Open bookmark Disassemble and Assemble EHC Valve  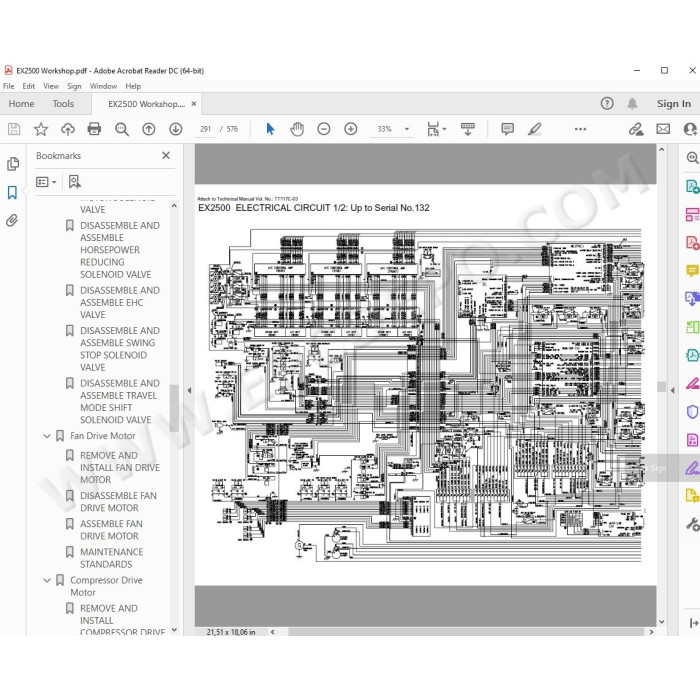tap(120, 302)
